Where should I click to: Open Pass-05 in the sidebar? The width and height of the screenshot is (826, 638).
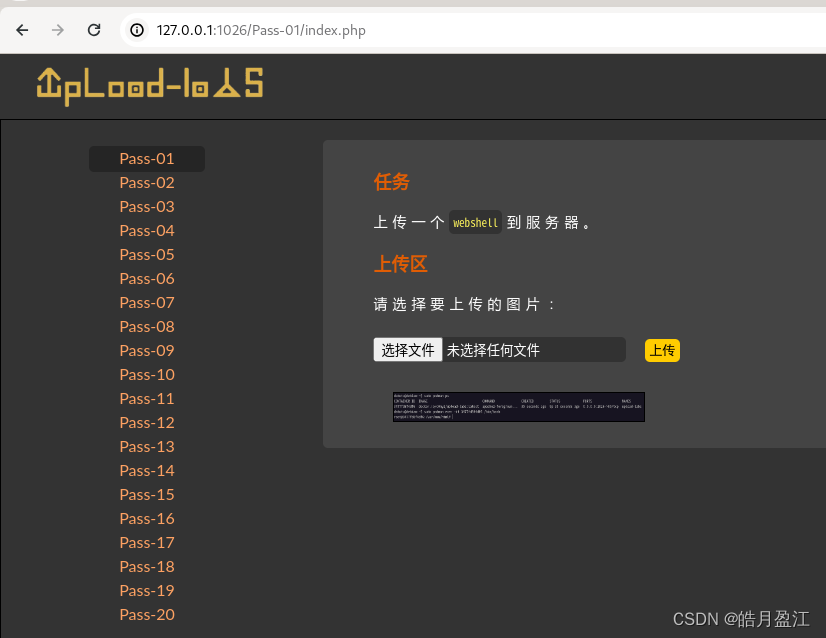point(147,254)
